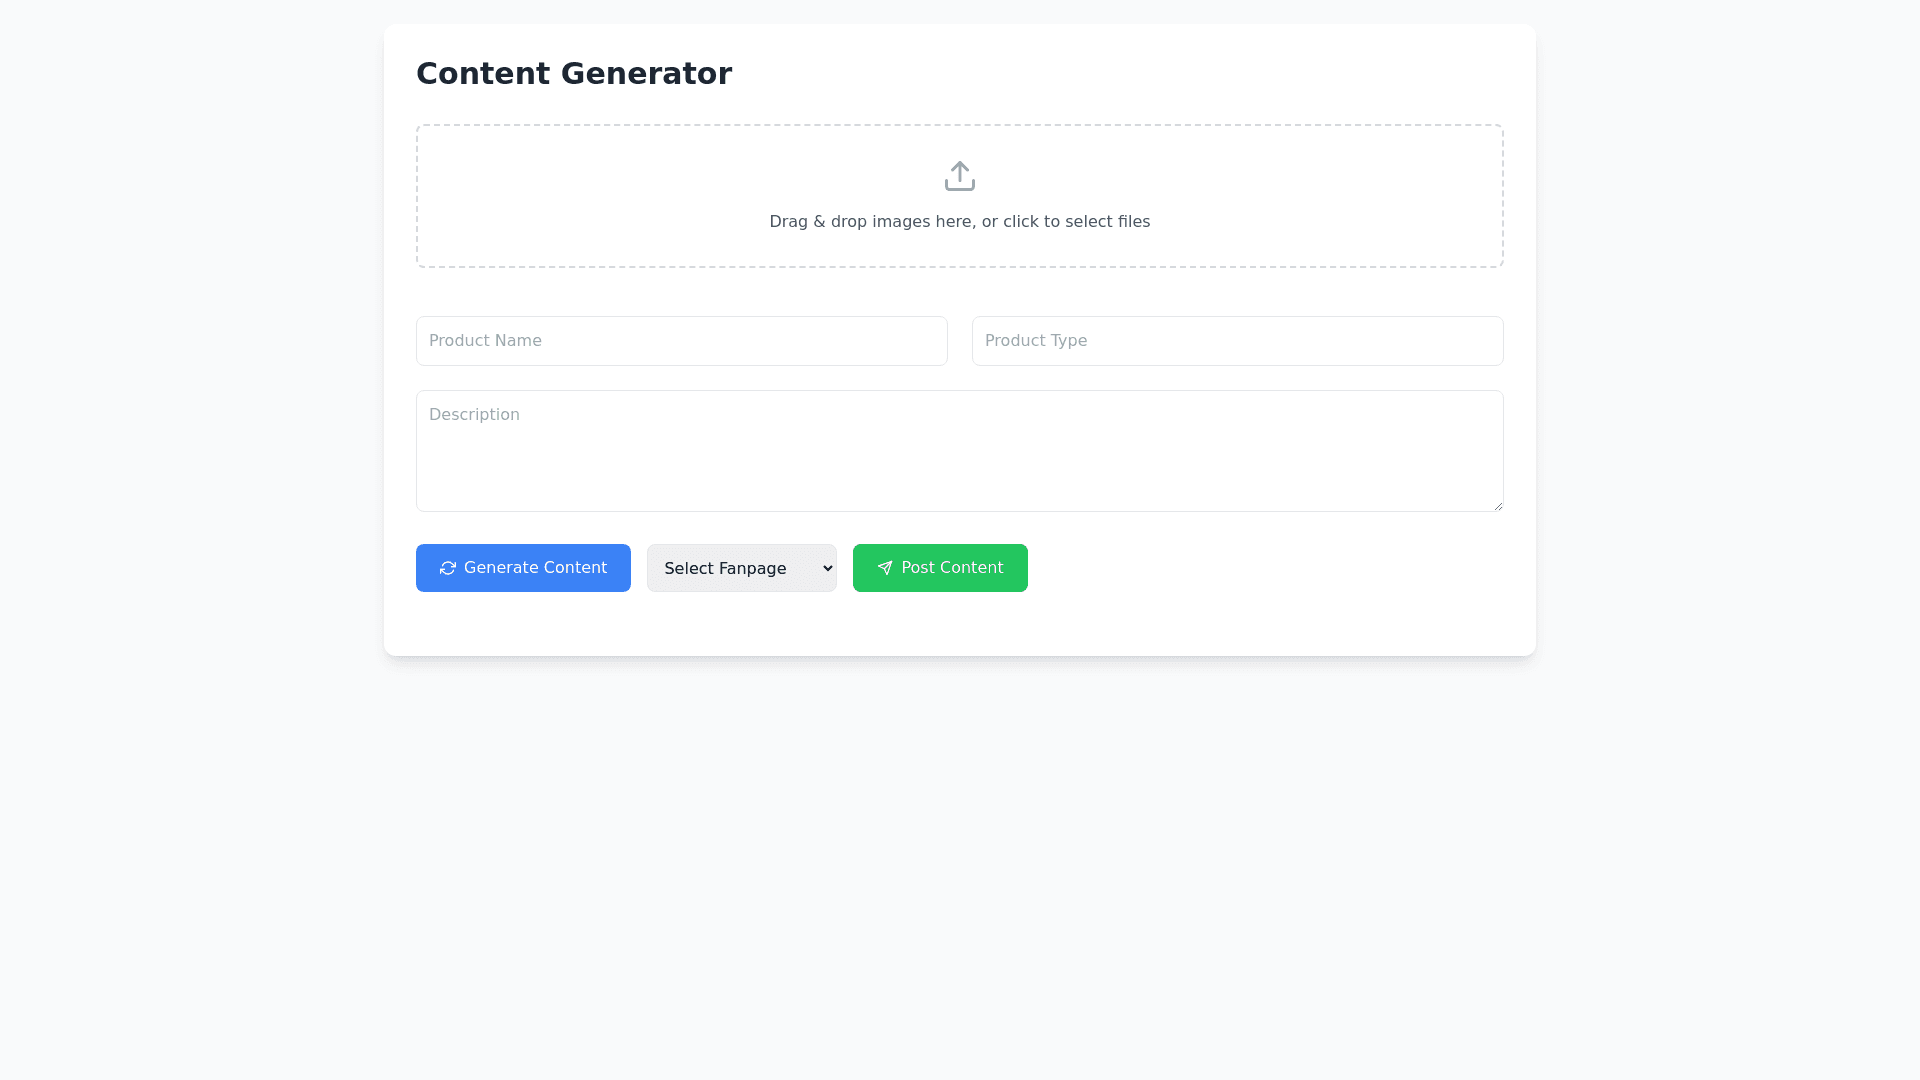
Task: Click the upload arrow icon
Action: (959, 176)
